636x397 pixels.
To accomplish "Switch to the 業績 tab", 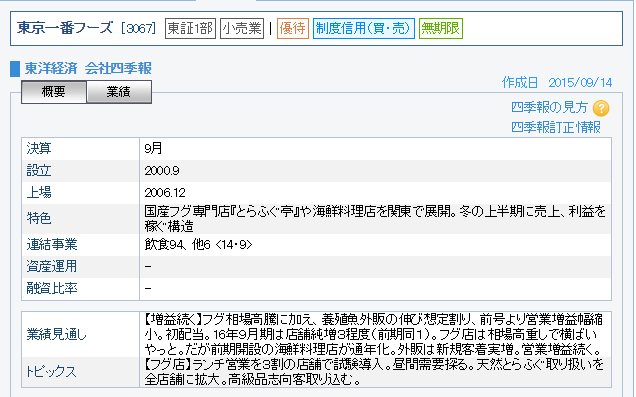I will pos(119,92).
